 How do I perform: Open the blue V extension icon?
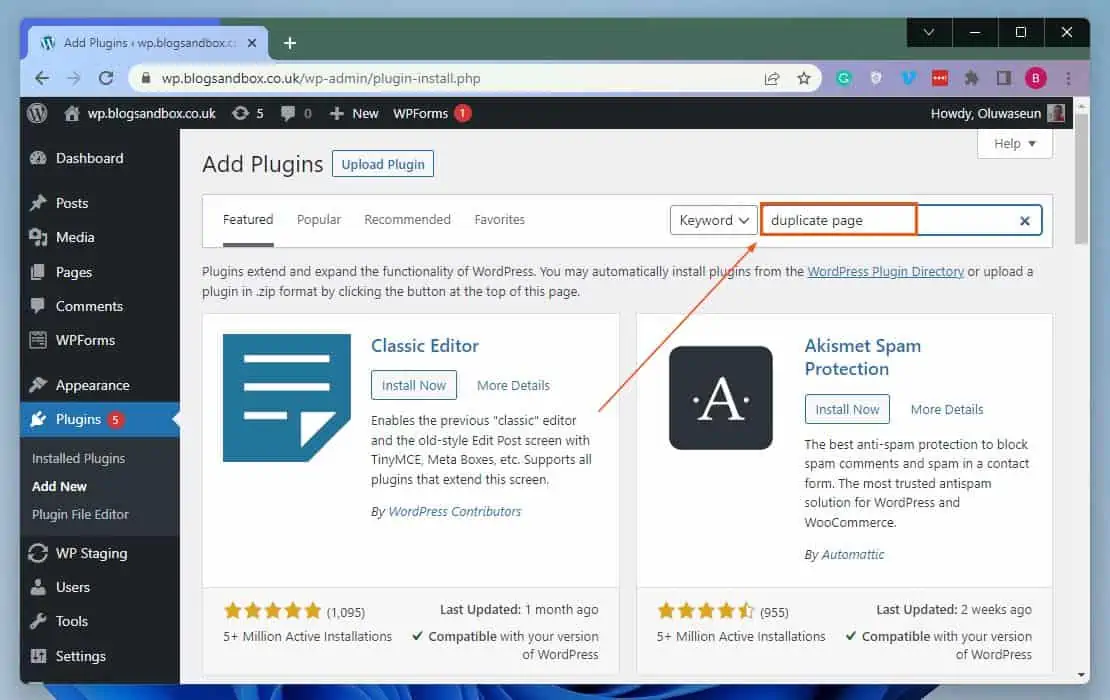908,78
